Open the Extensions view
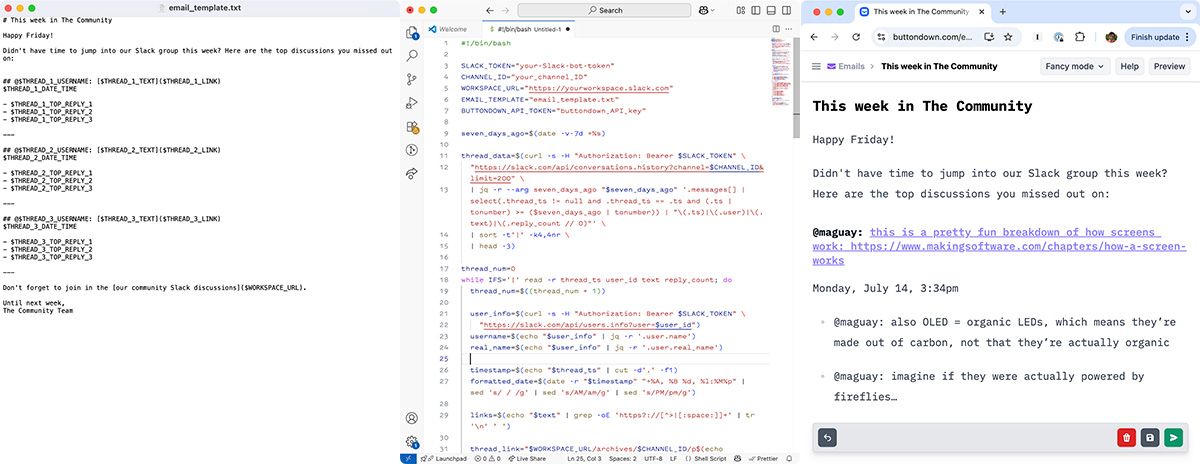Image resolution: width=1200 pixels, height=464 pixels. tap(411, 127)
